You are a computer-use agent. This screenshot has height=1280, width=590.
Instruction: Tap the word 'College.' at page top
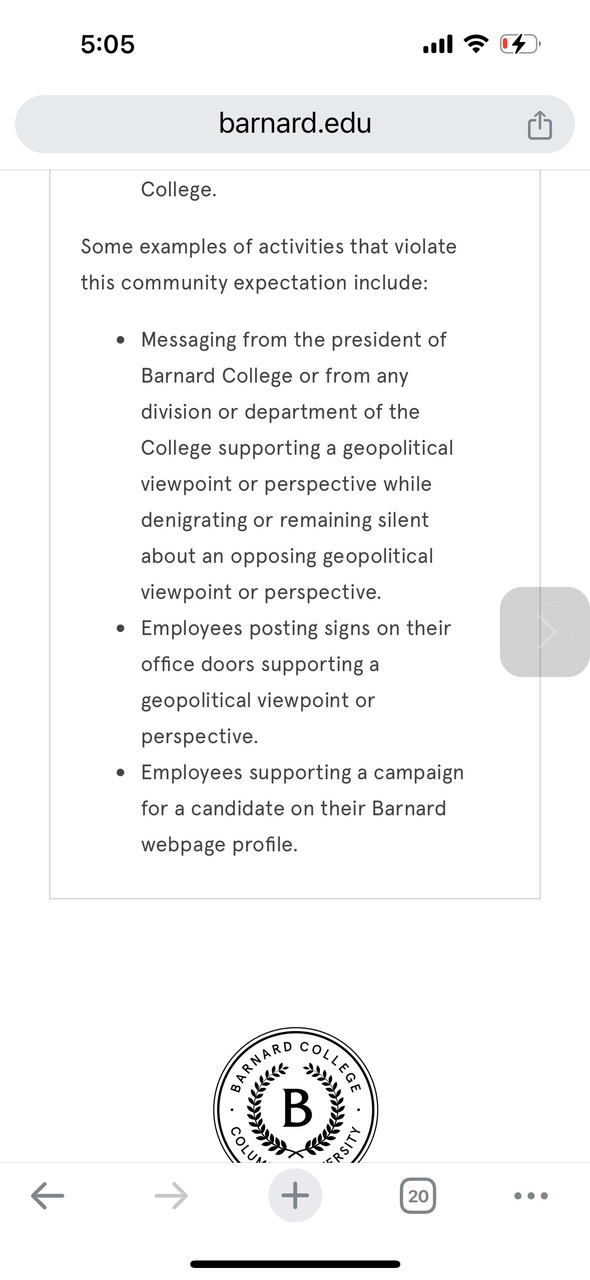(x=179, y=189)
